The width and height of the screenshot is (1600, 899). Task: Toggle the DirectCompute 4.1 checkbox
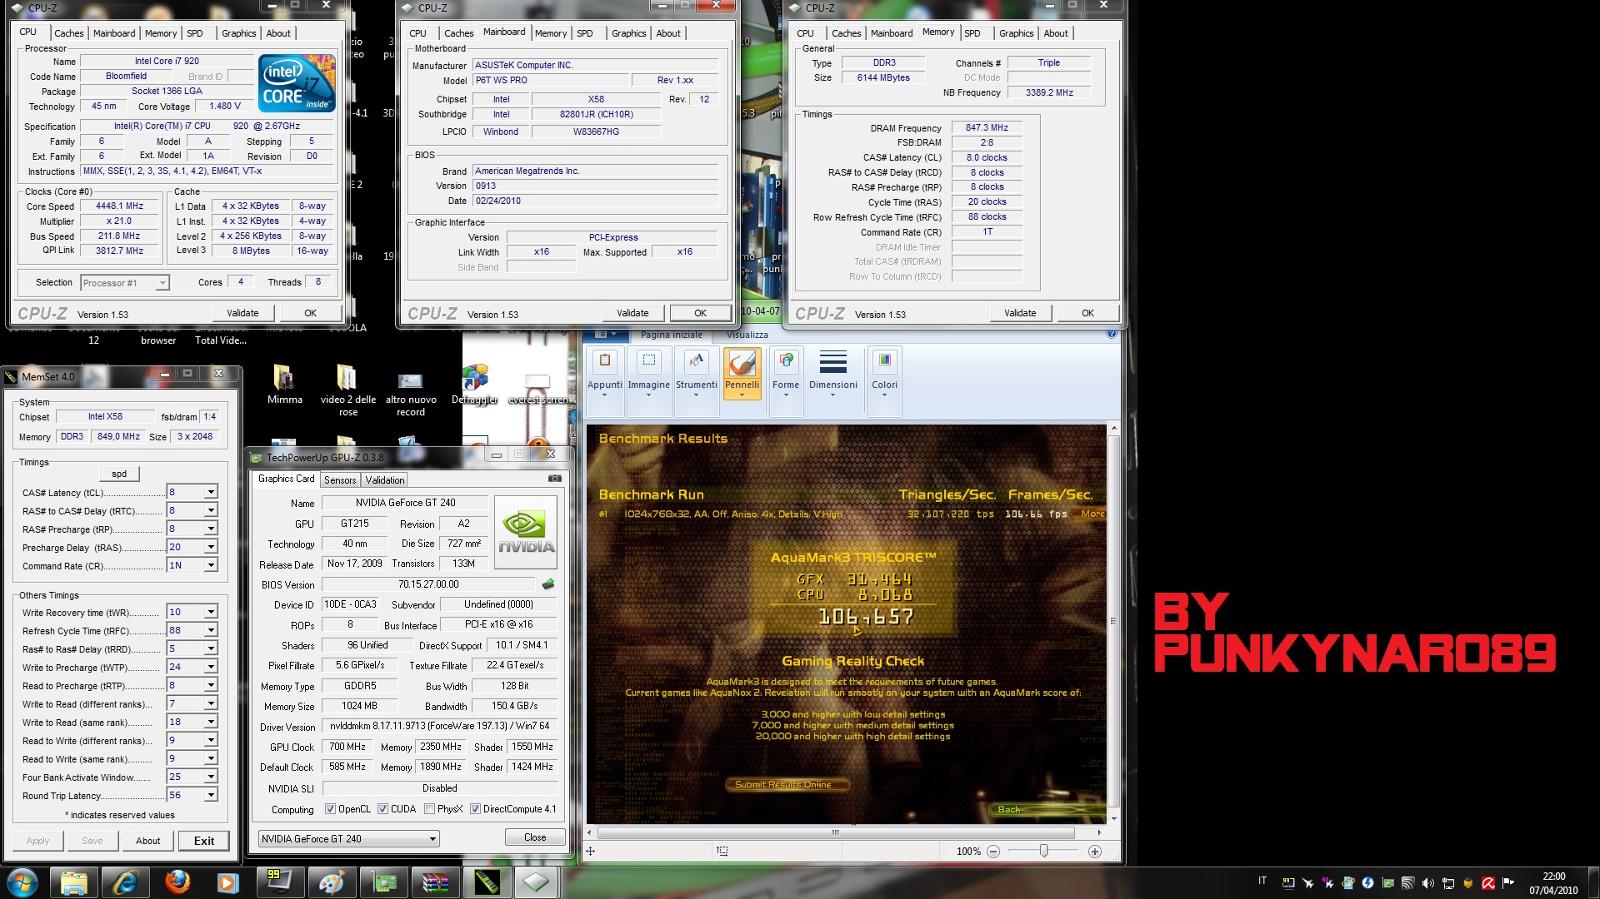[x=475, y=809]
